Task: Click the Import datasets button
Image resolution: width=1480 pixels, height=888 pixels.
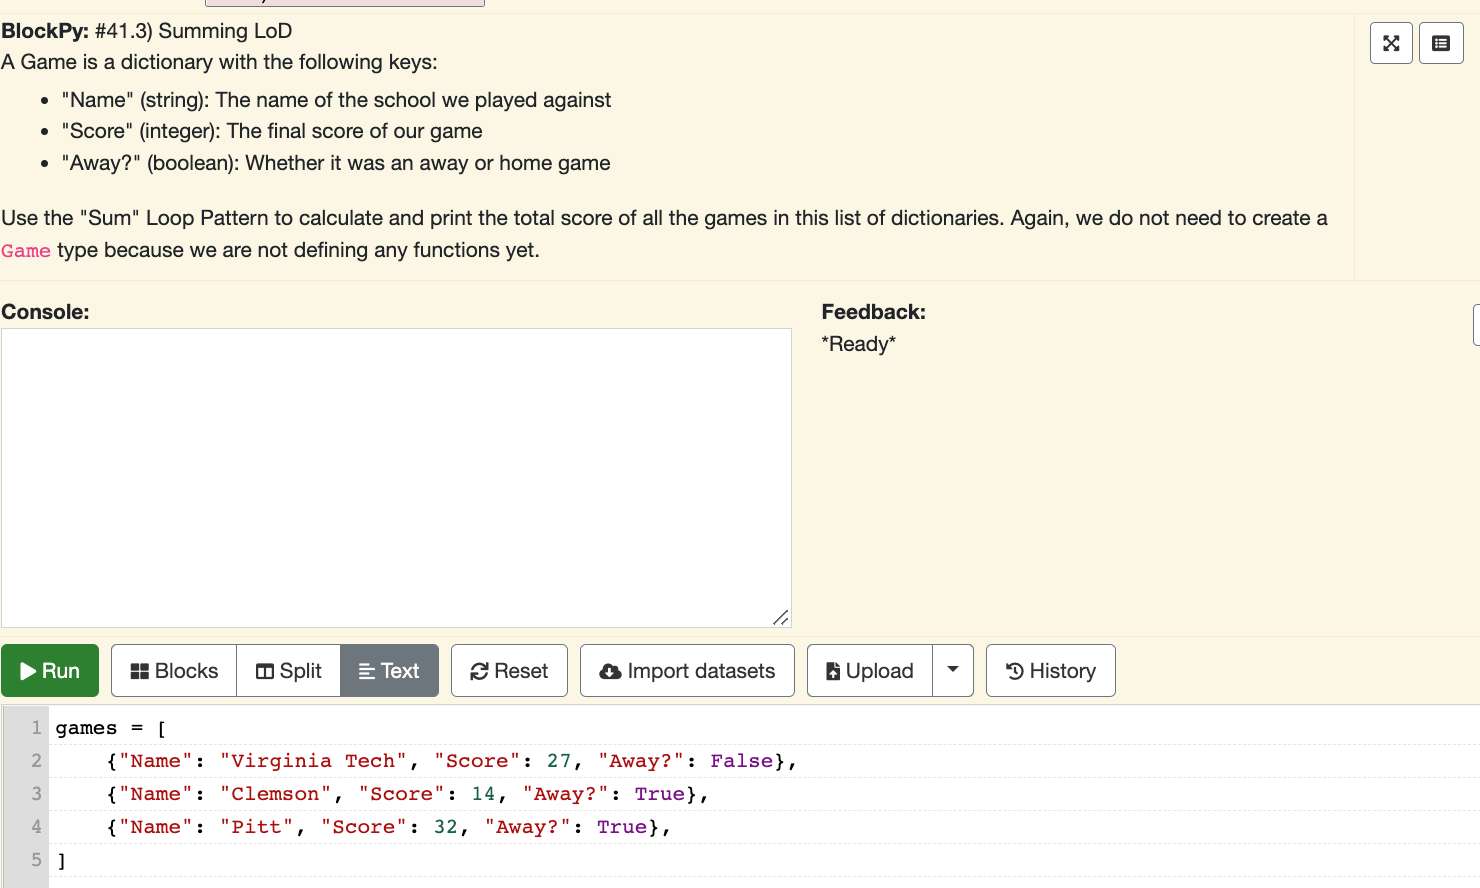Action: click(x=687, y=670)
